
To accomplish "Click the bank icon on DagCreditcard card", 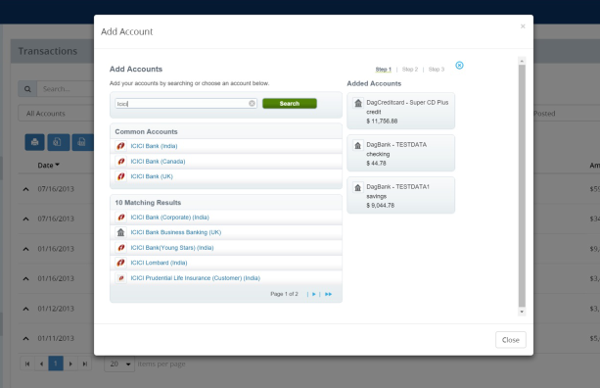I will click(358, 103).
